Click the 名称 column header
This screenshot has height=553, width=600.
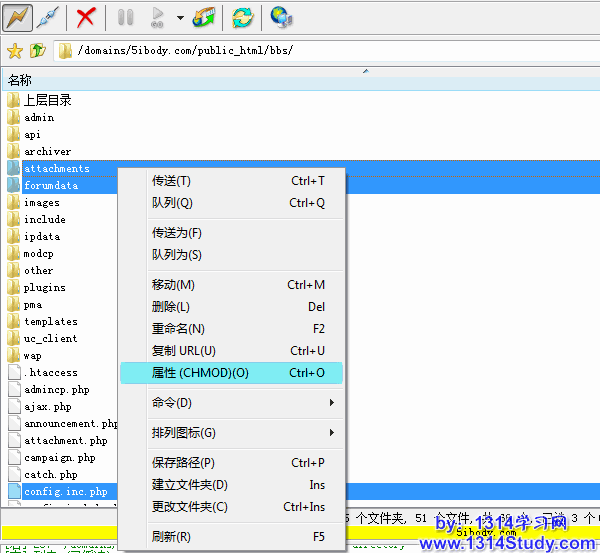[20, 80]
